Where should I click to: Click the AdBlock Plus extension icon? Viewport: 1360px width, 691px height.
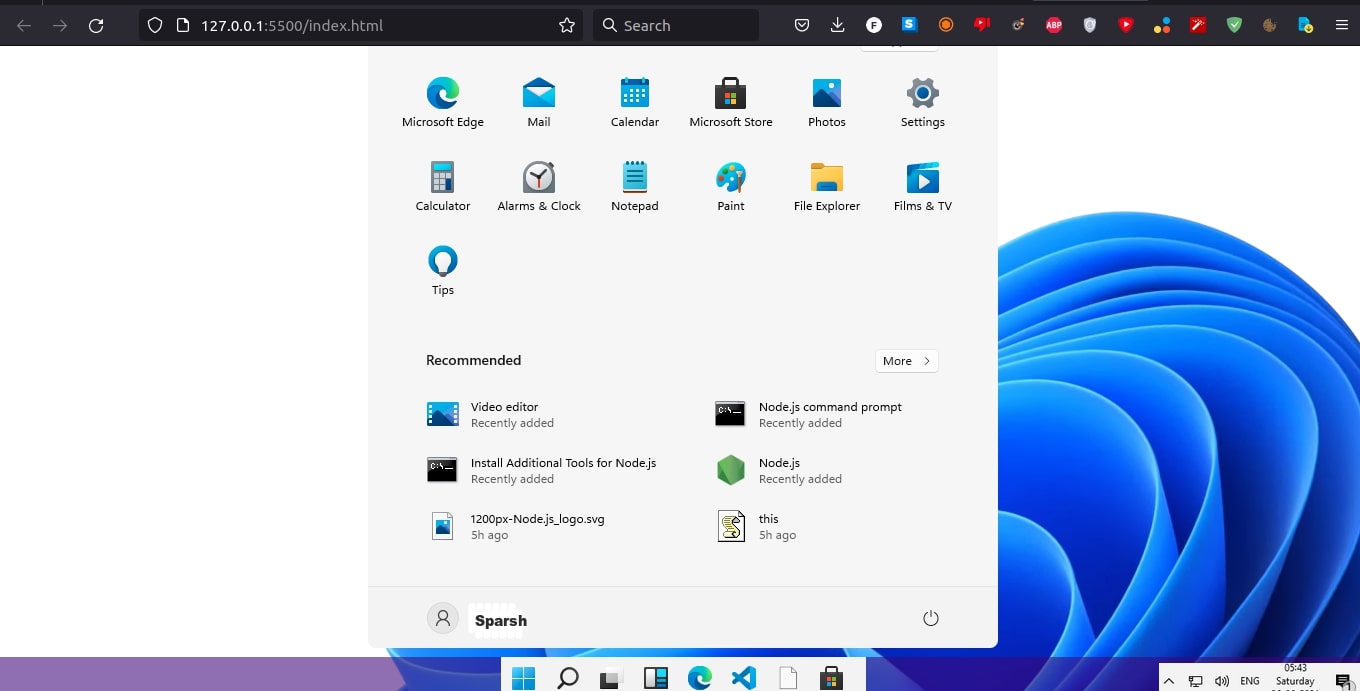(x=1054, y=25)
